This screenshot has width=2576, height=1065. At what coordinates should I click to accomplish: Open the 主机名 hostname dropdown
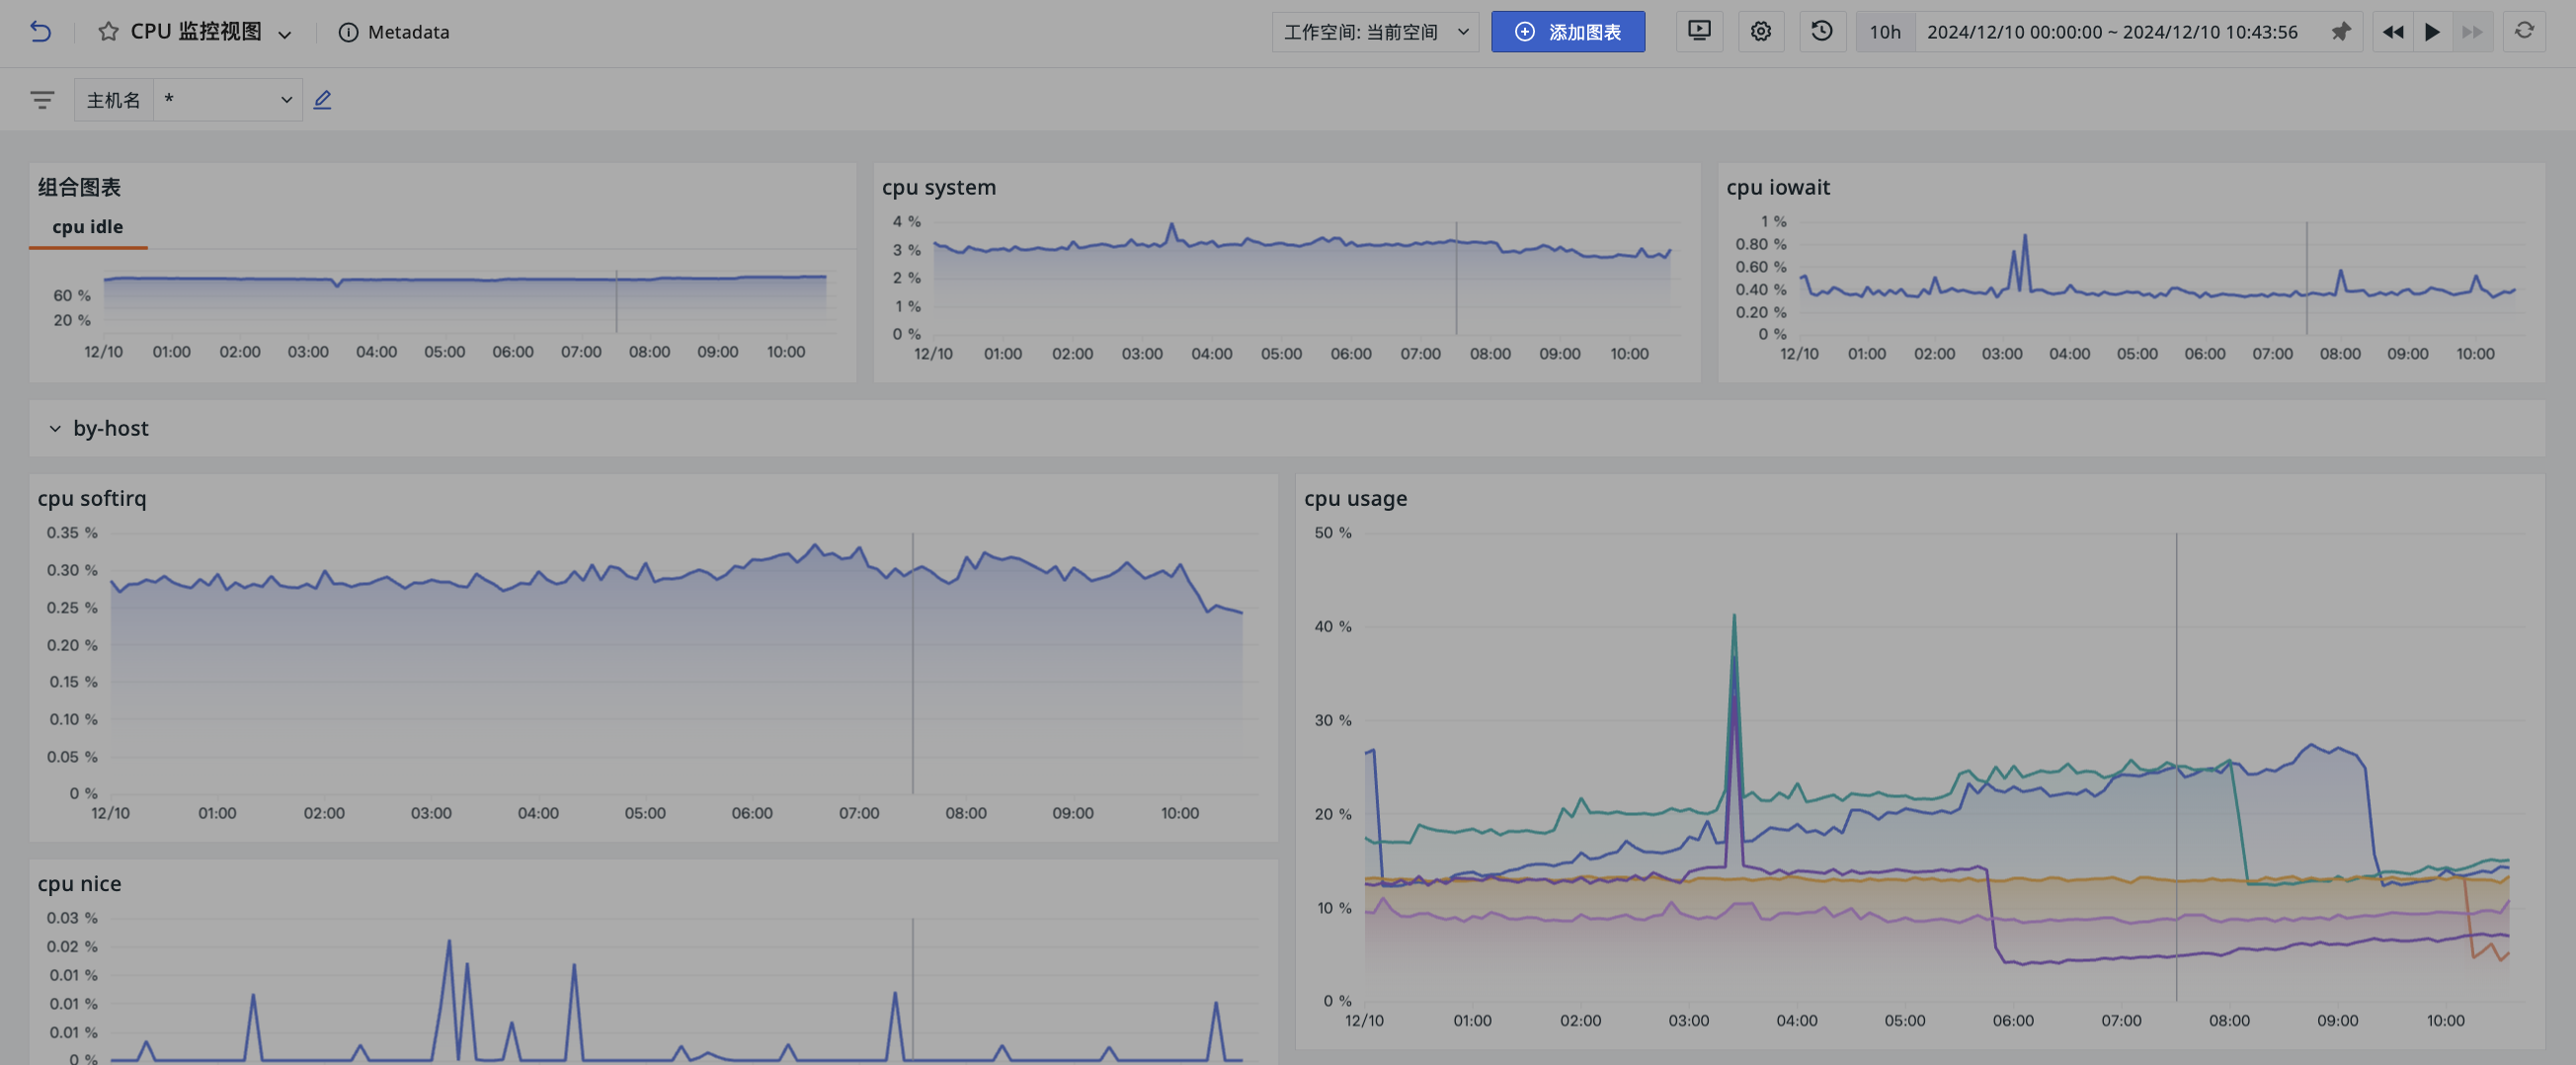click(x=229, y=100)
